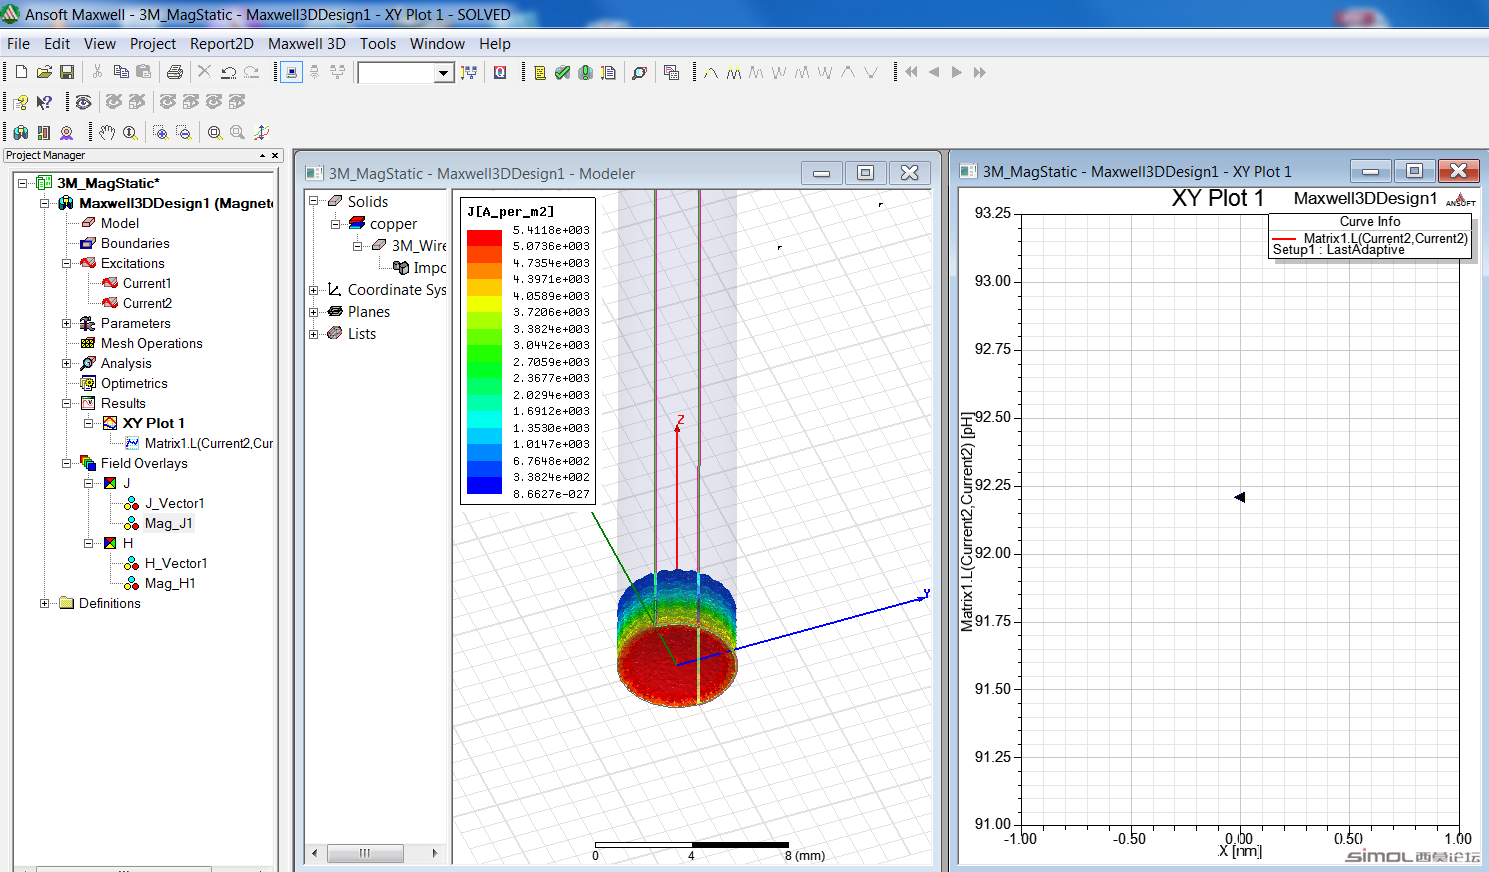Screen dimensions: 1489x872
Task: Select the Optimetrics tree item
Action: (x=134, y=383)
